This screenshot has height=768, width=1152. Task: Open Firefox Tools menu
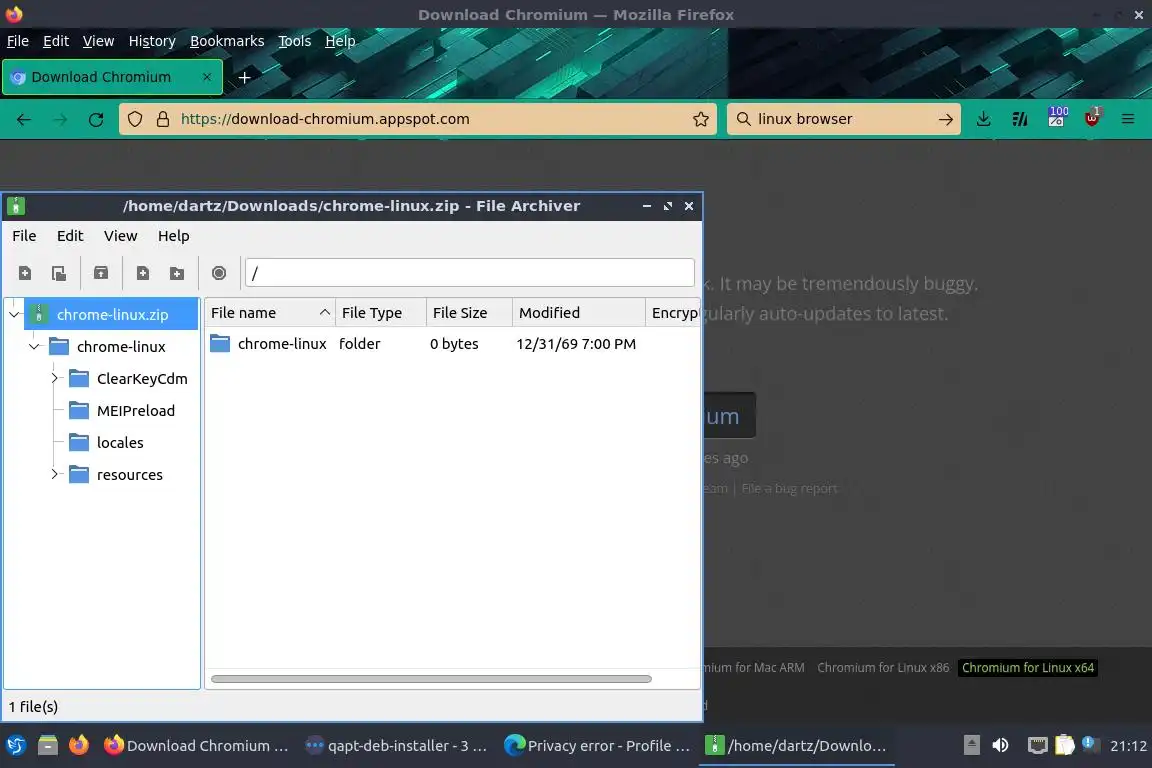click(295, 41)
